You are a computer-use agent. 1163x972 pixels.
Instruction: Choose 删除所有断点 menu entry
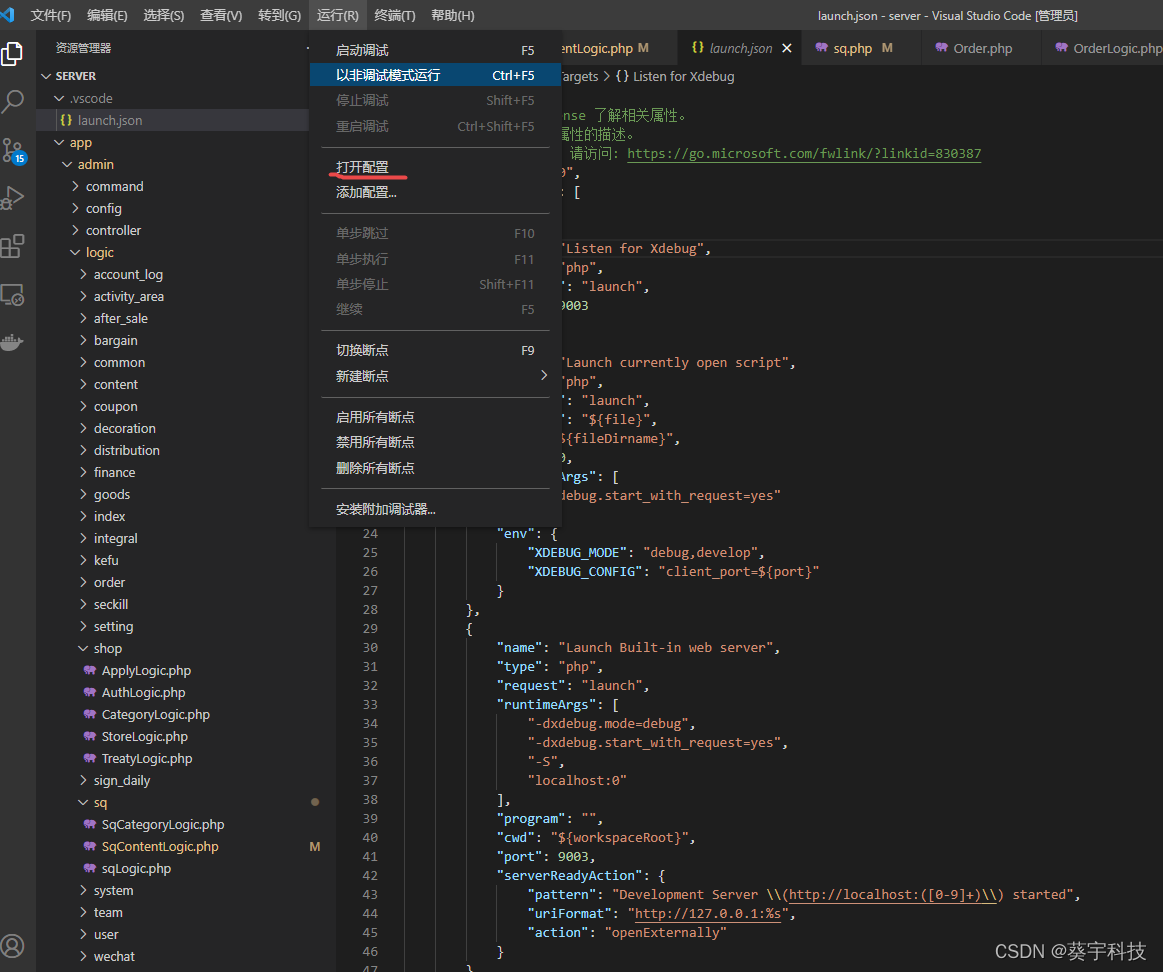[x=435, y=468]
